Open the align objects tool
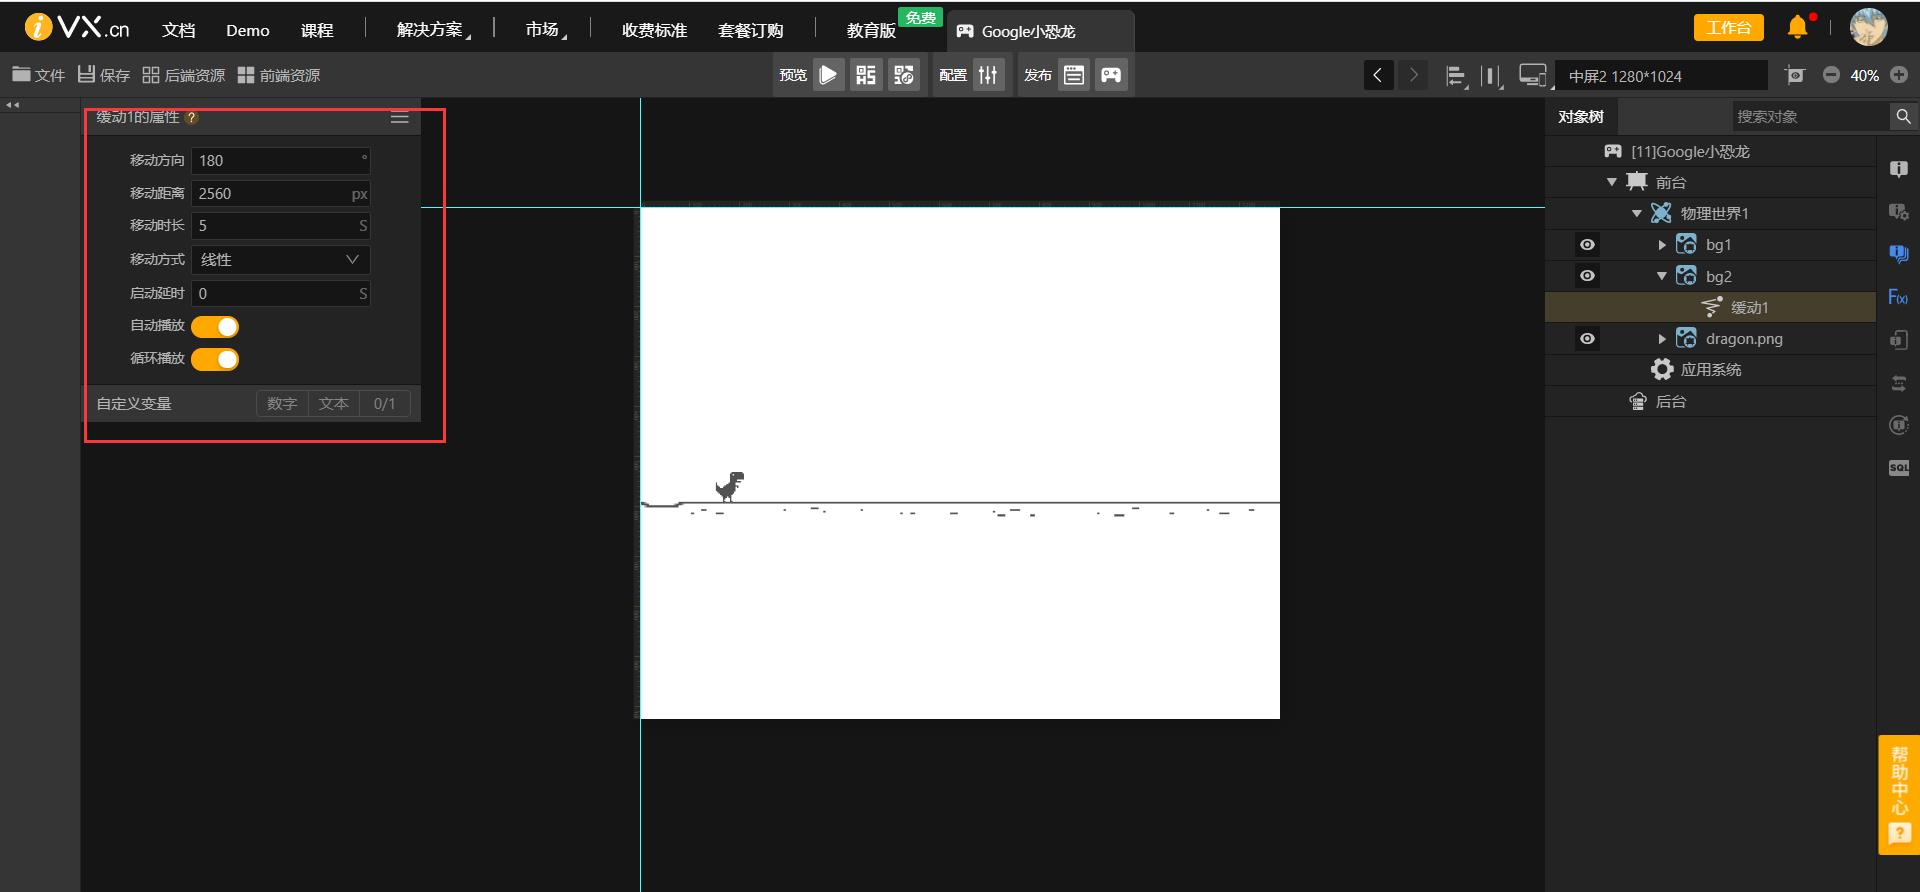 click(x=1457, y=76)
